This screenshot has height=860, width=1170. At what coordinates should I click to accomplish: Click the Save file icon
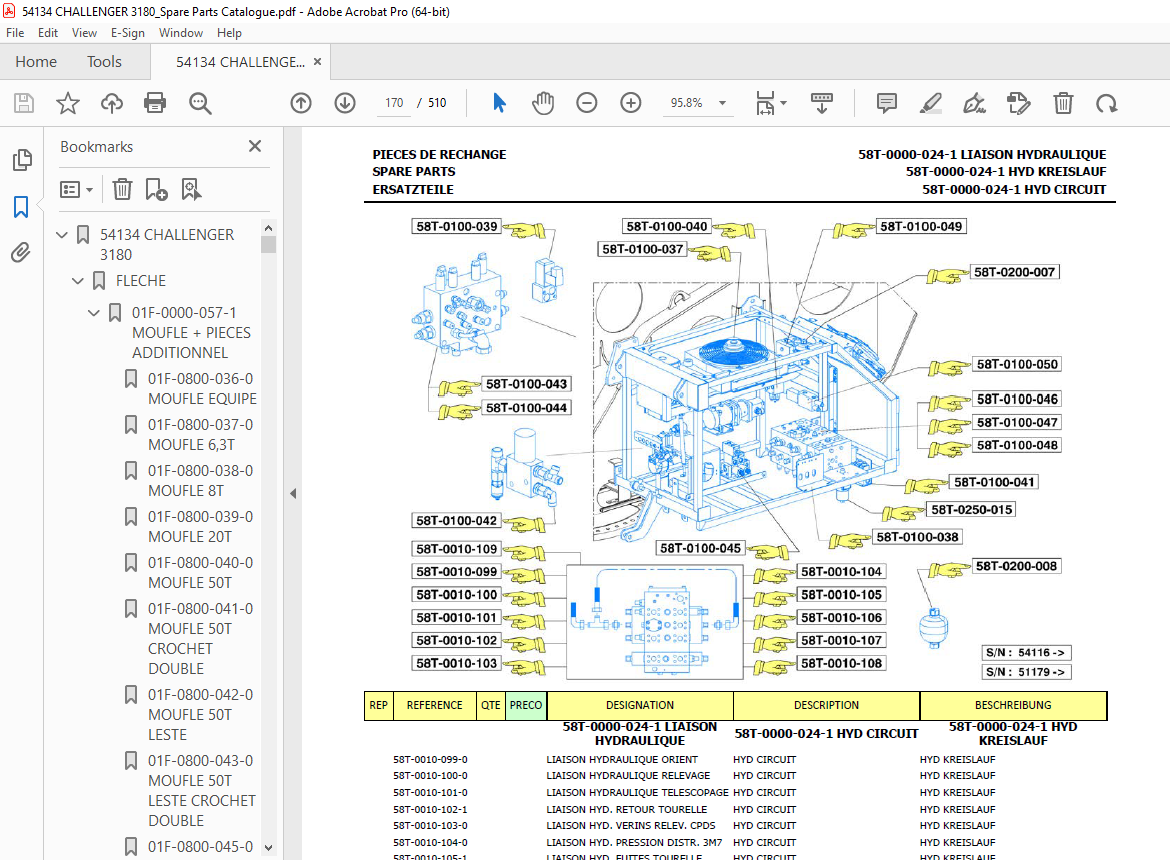24,103
